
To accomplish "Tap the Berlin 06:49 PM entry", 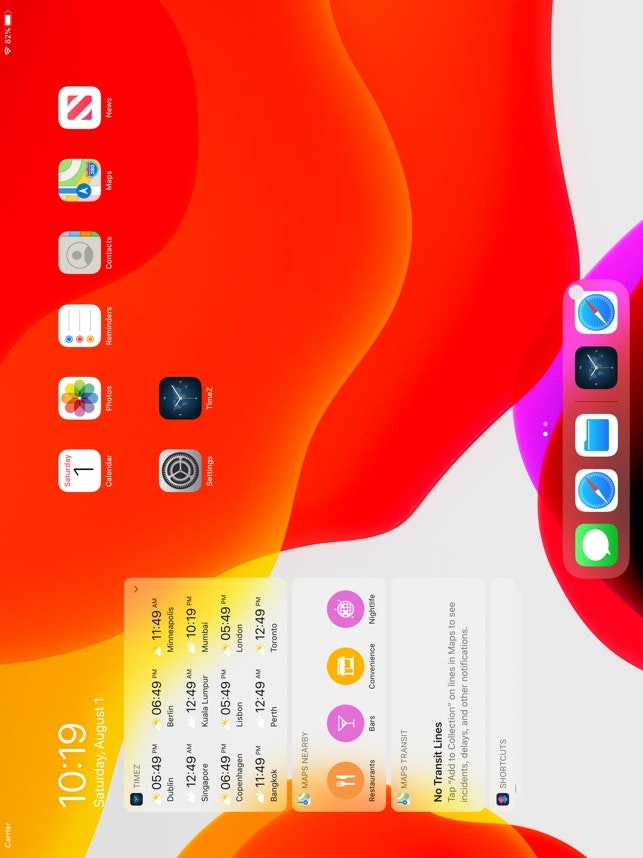I will point(163,697).
